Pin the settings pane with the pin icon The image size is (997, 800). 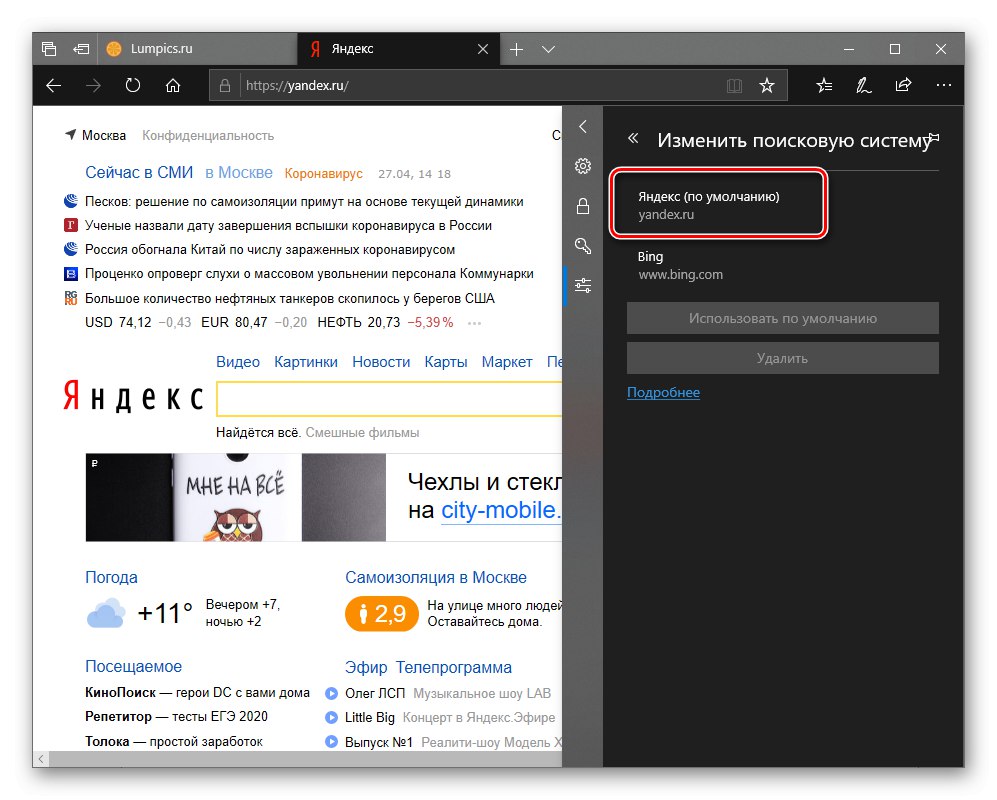(x=933, y=138)
